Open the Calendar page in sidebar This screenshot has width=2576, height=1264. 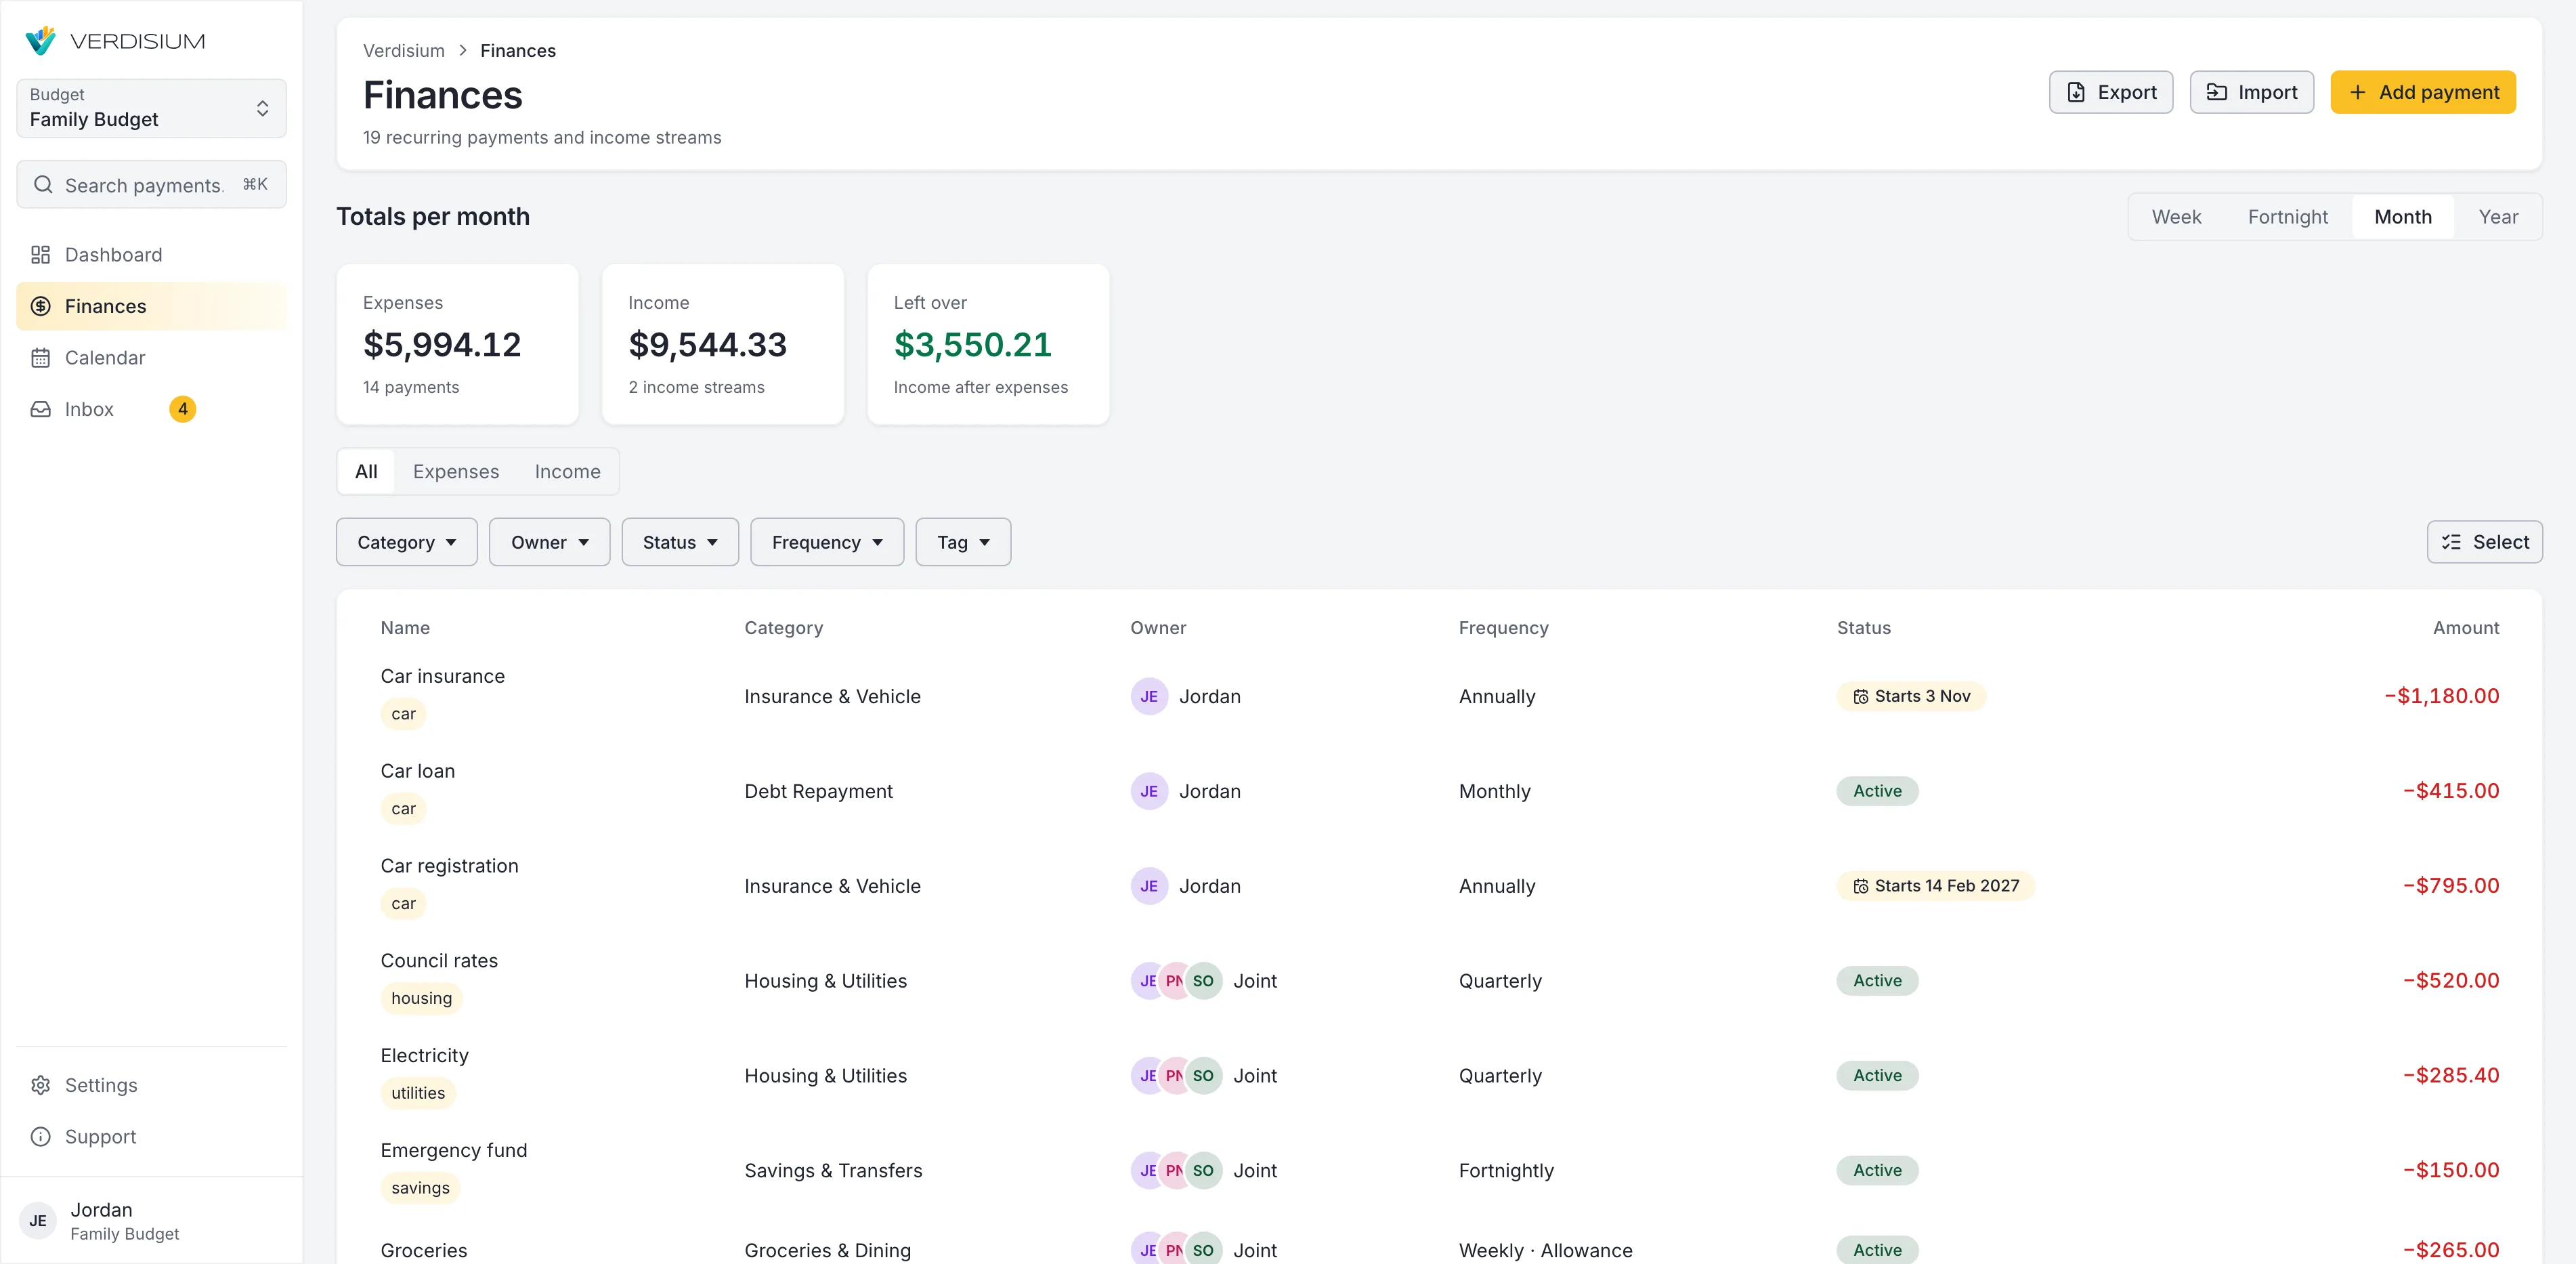coord(151,358)
